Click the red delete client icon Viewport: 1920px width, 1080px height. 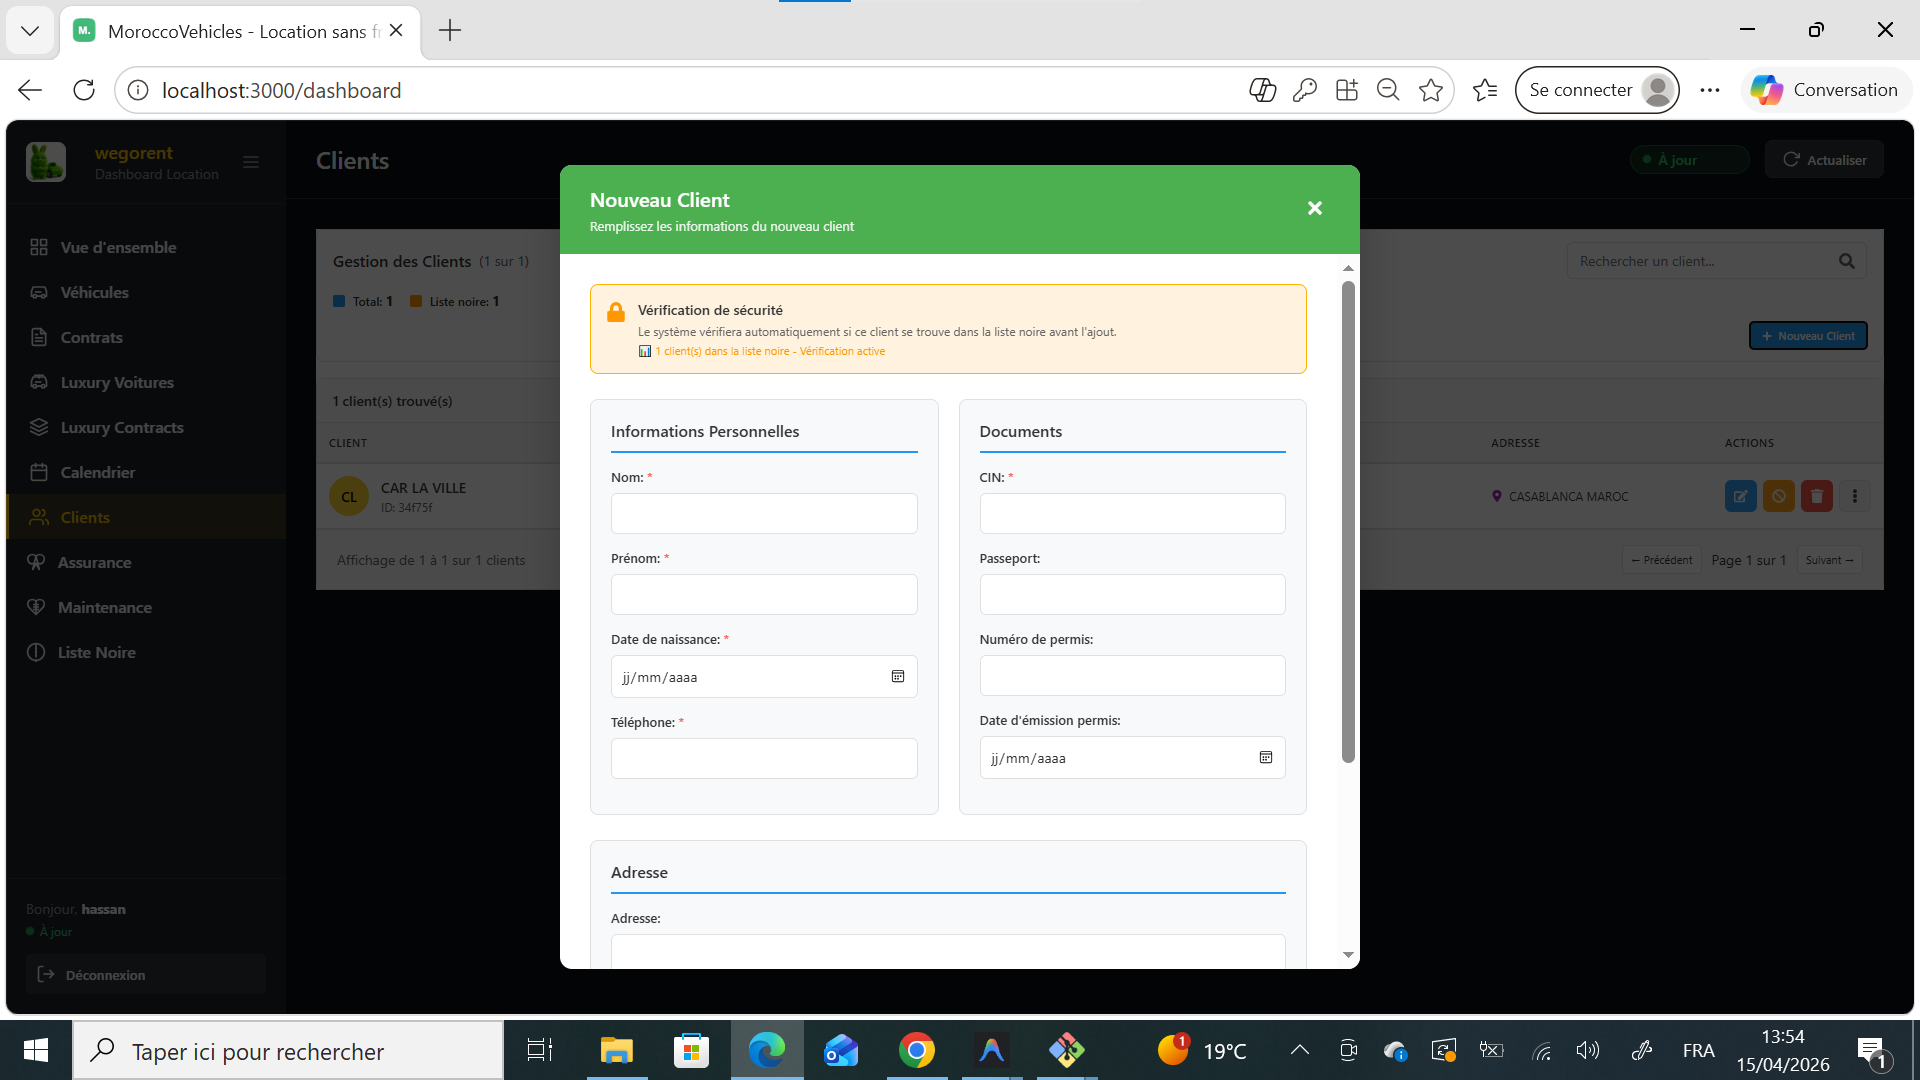click(1816, 496)
